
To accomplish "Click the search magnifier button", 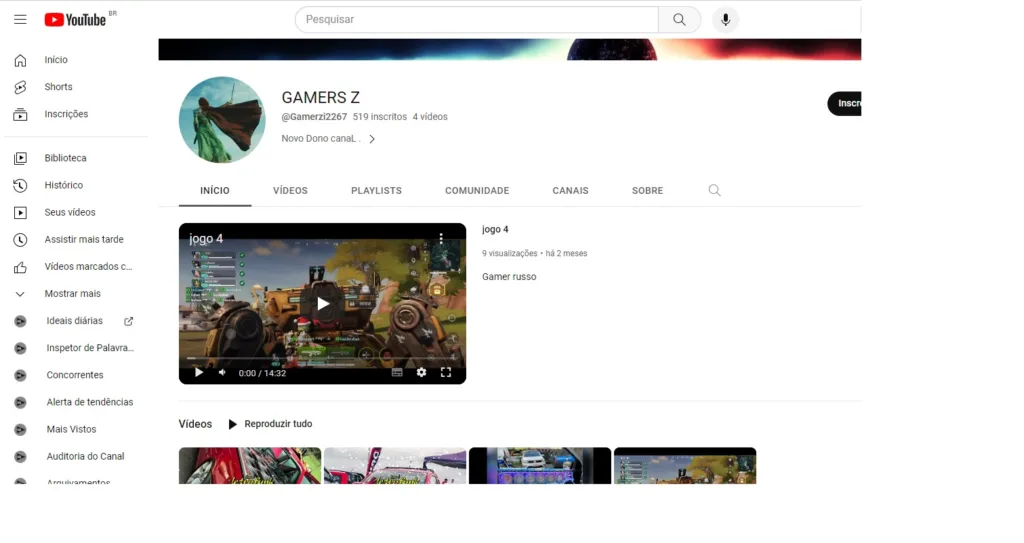I will tap(679, 20).
